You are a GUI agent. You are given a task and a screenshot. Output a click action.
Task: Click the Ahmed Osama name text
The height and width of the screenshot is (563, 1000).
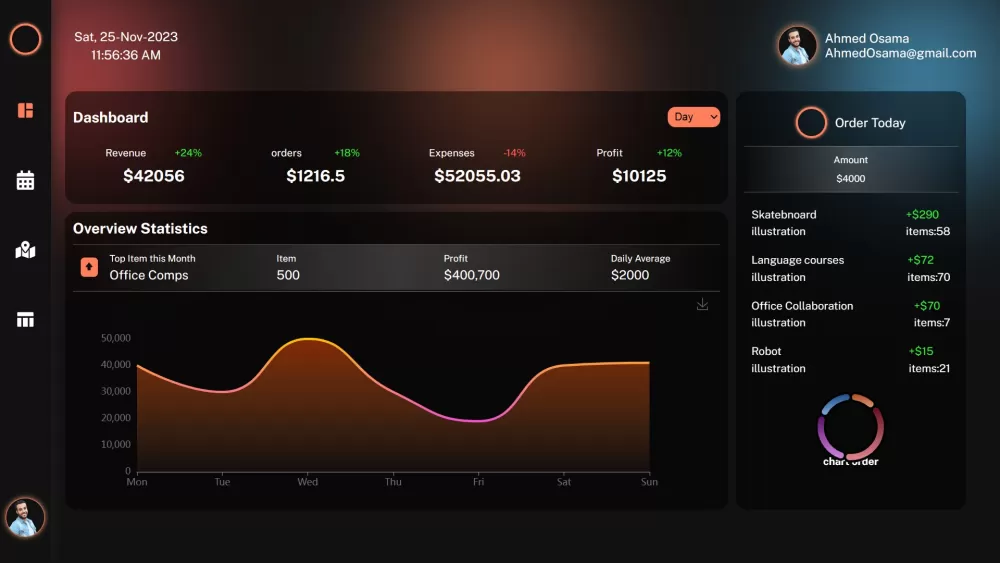pyautogui.click(x=867, y=38)
